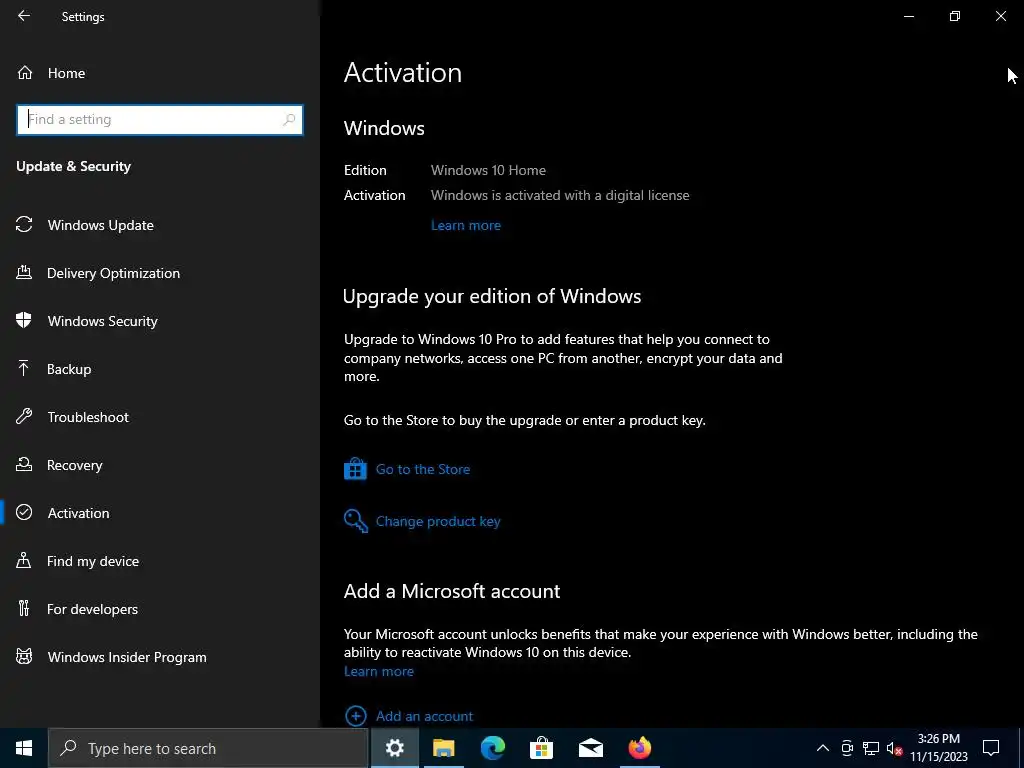Click the magnifier icon in Find a setting
This screenshot has height=768, width=1024.
click(289, 120)
